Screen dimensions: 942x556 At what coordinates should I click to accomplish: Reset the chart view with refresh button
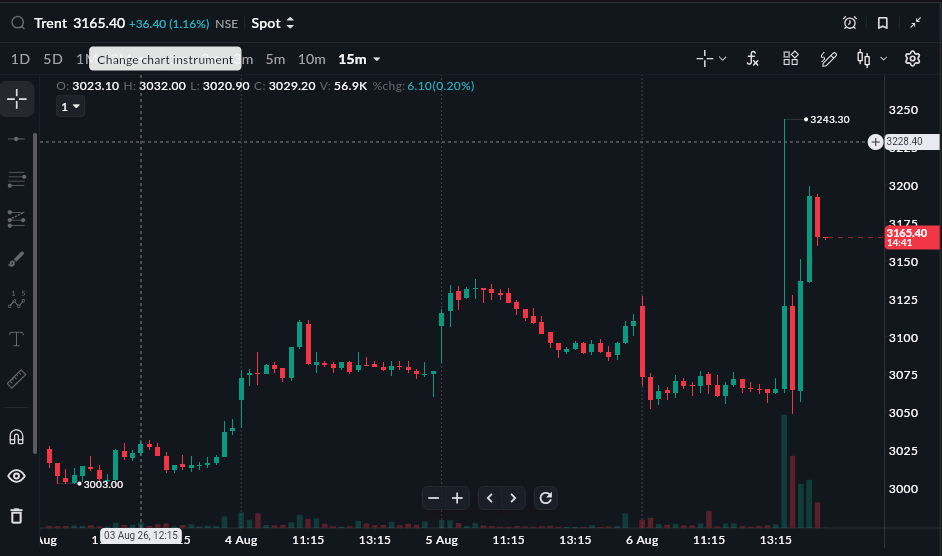(x=545, y=498)
